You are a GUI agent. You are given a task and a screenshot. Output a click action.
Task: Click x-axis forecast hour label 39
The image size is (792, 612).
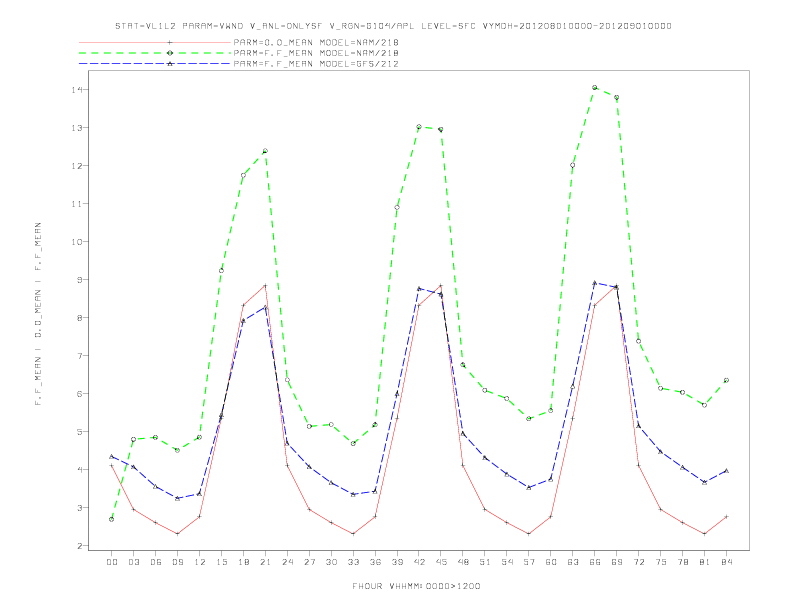[x=397, y=562]
